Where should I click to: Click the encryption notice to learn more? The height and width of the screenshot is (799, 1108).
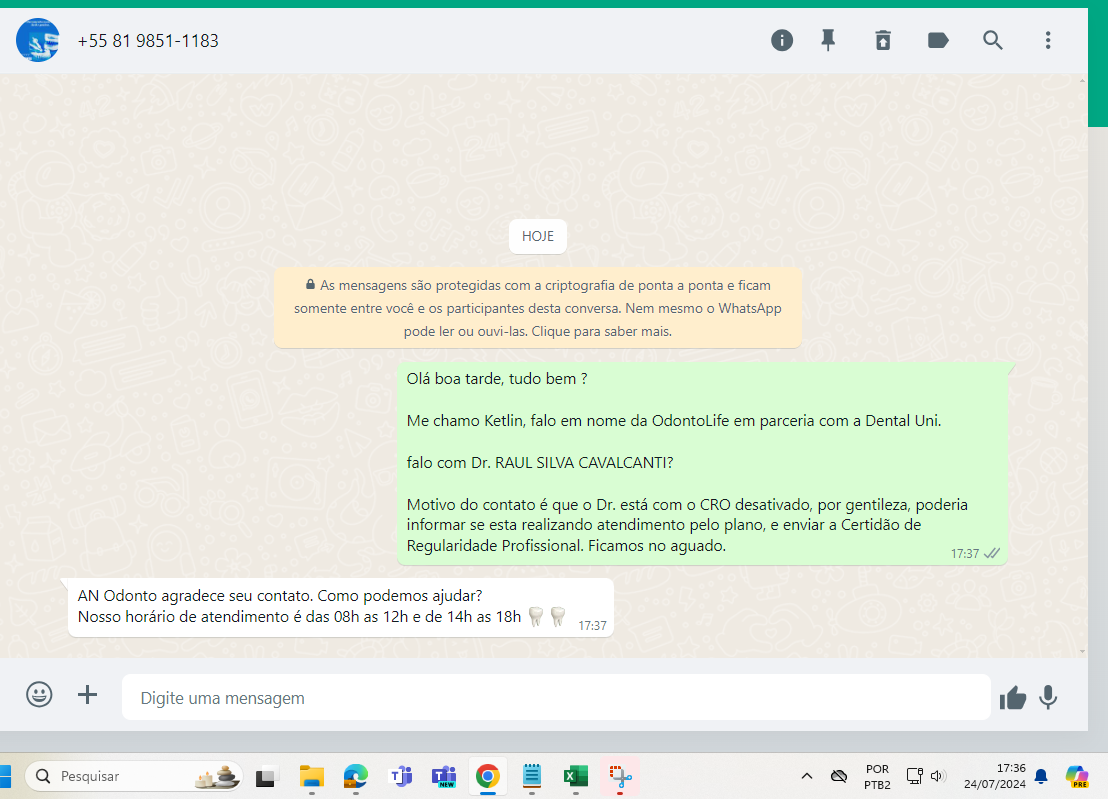pyautogui.click(x=538, y=308)
